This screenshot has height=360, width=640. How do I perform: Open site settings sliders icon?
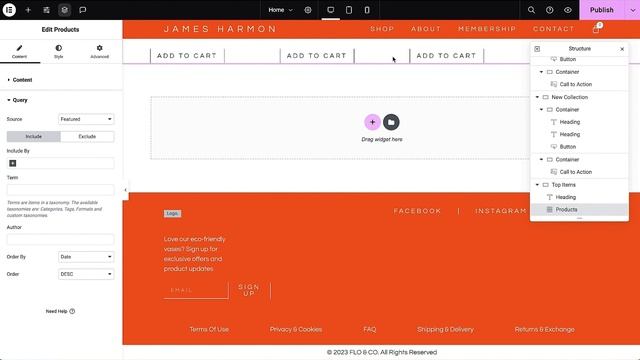point(46,10)
